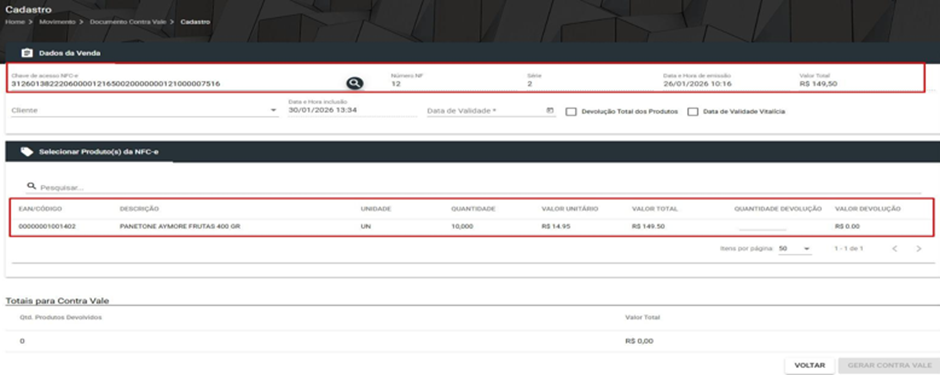Check Devolução Total dos Produtos box
The image size is (940, 375).
tap(571, 111)
